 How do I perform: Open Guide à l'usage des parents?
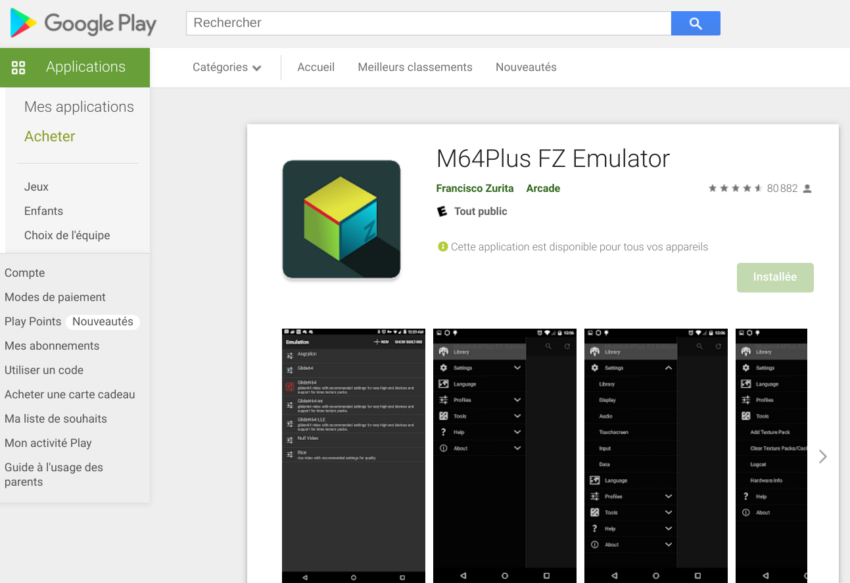(x=54, y=475)
